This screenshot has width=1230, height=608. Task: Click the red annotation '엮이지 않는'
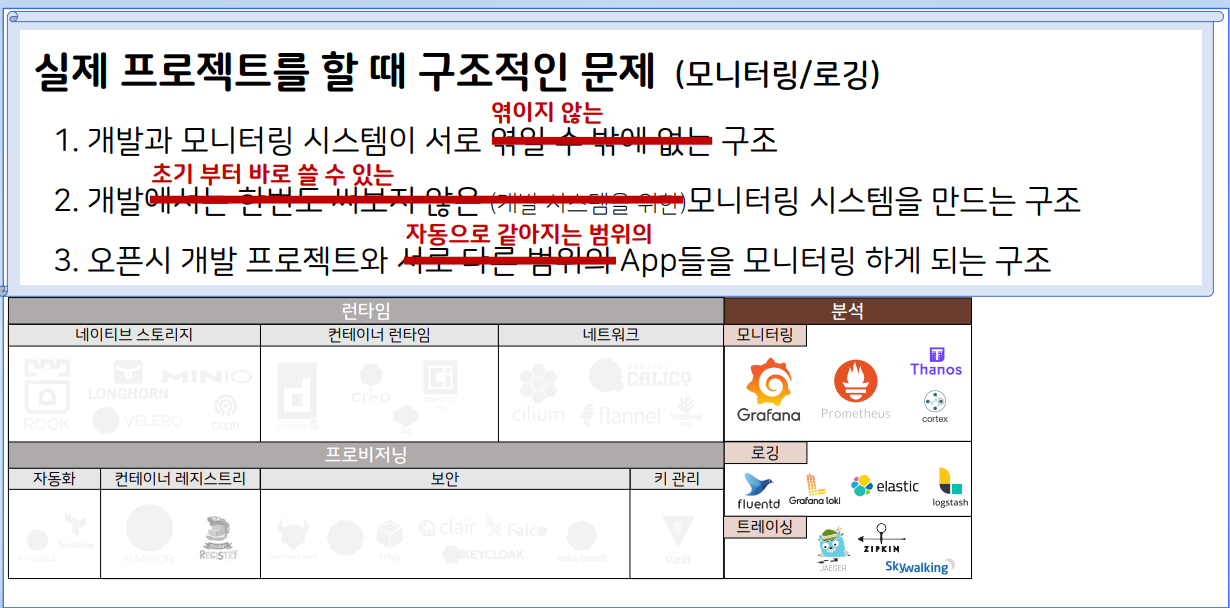[548, 110]
